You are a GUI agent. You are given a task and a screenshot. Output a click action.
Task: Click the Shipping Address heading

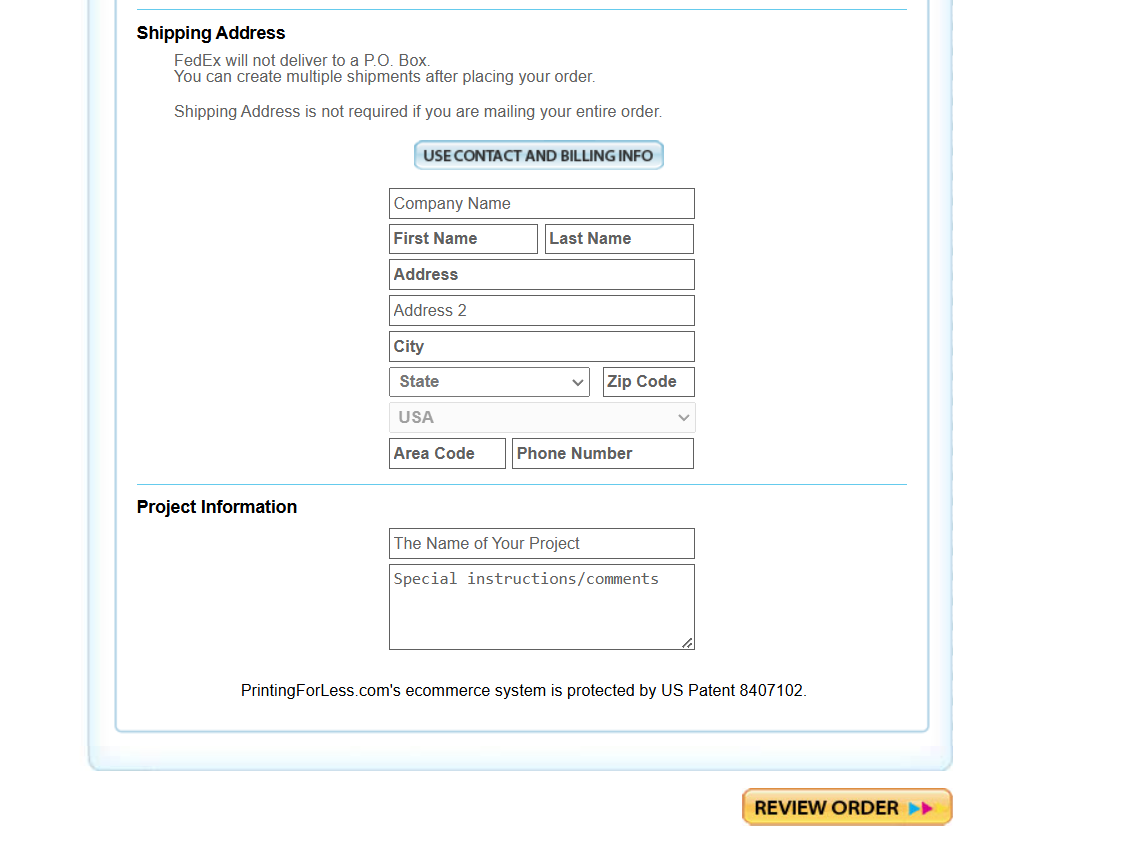[x=211, y=33]
